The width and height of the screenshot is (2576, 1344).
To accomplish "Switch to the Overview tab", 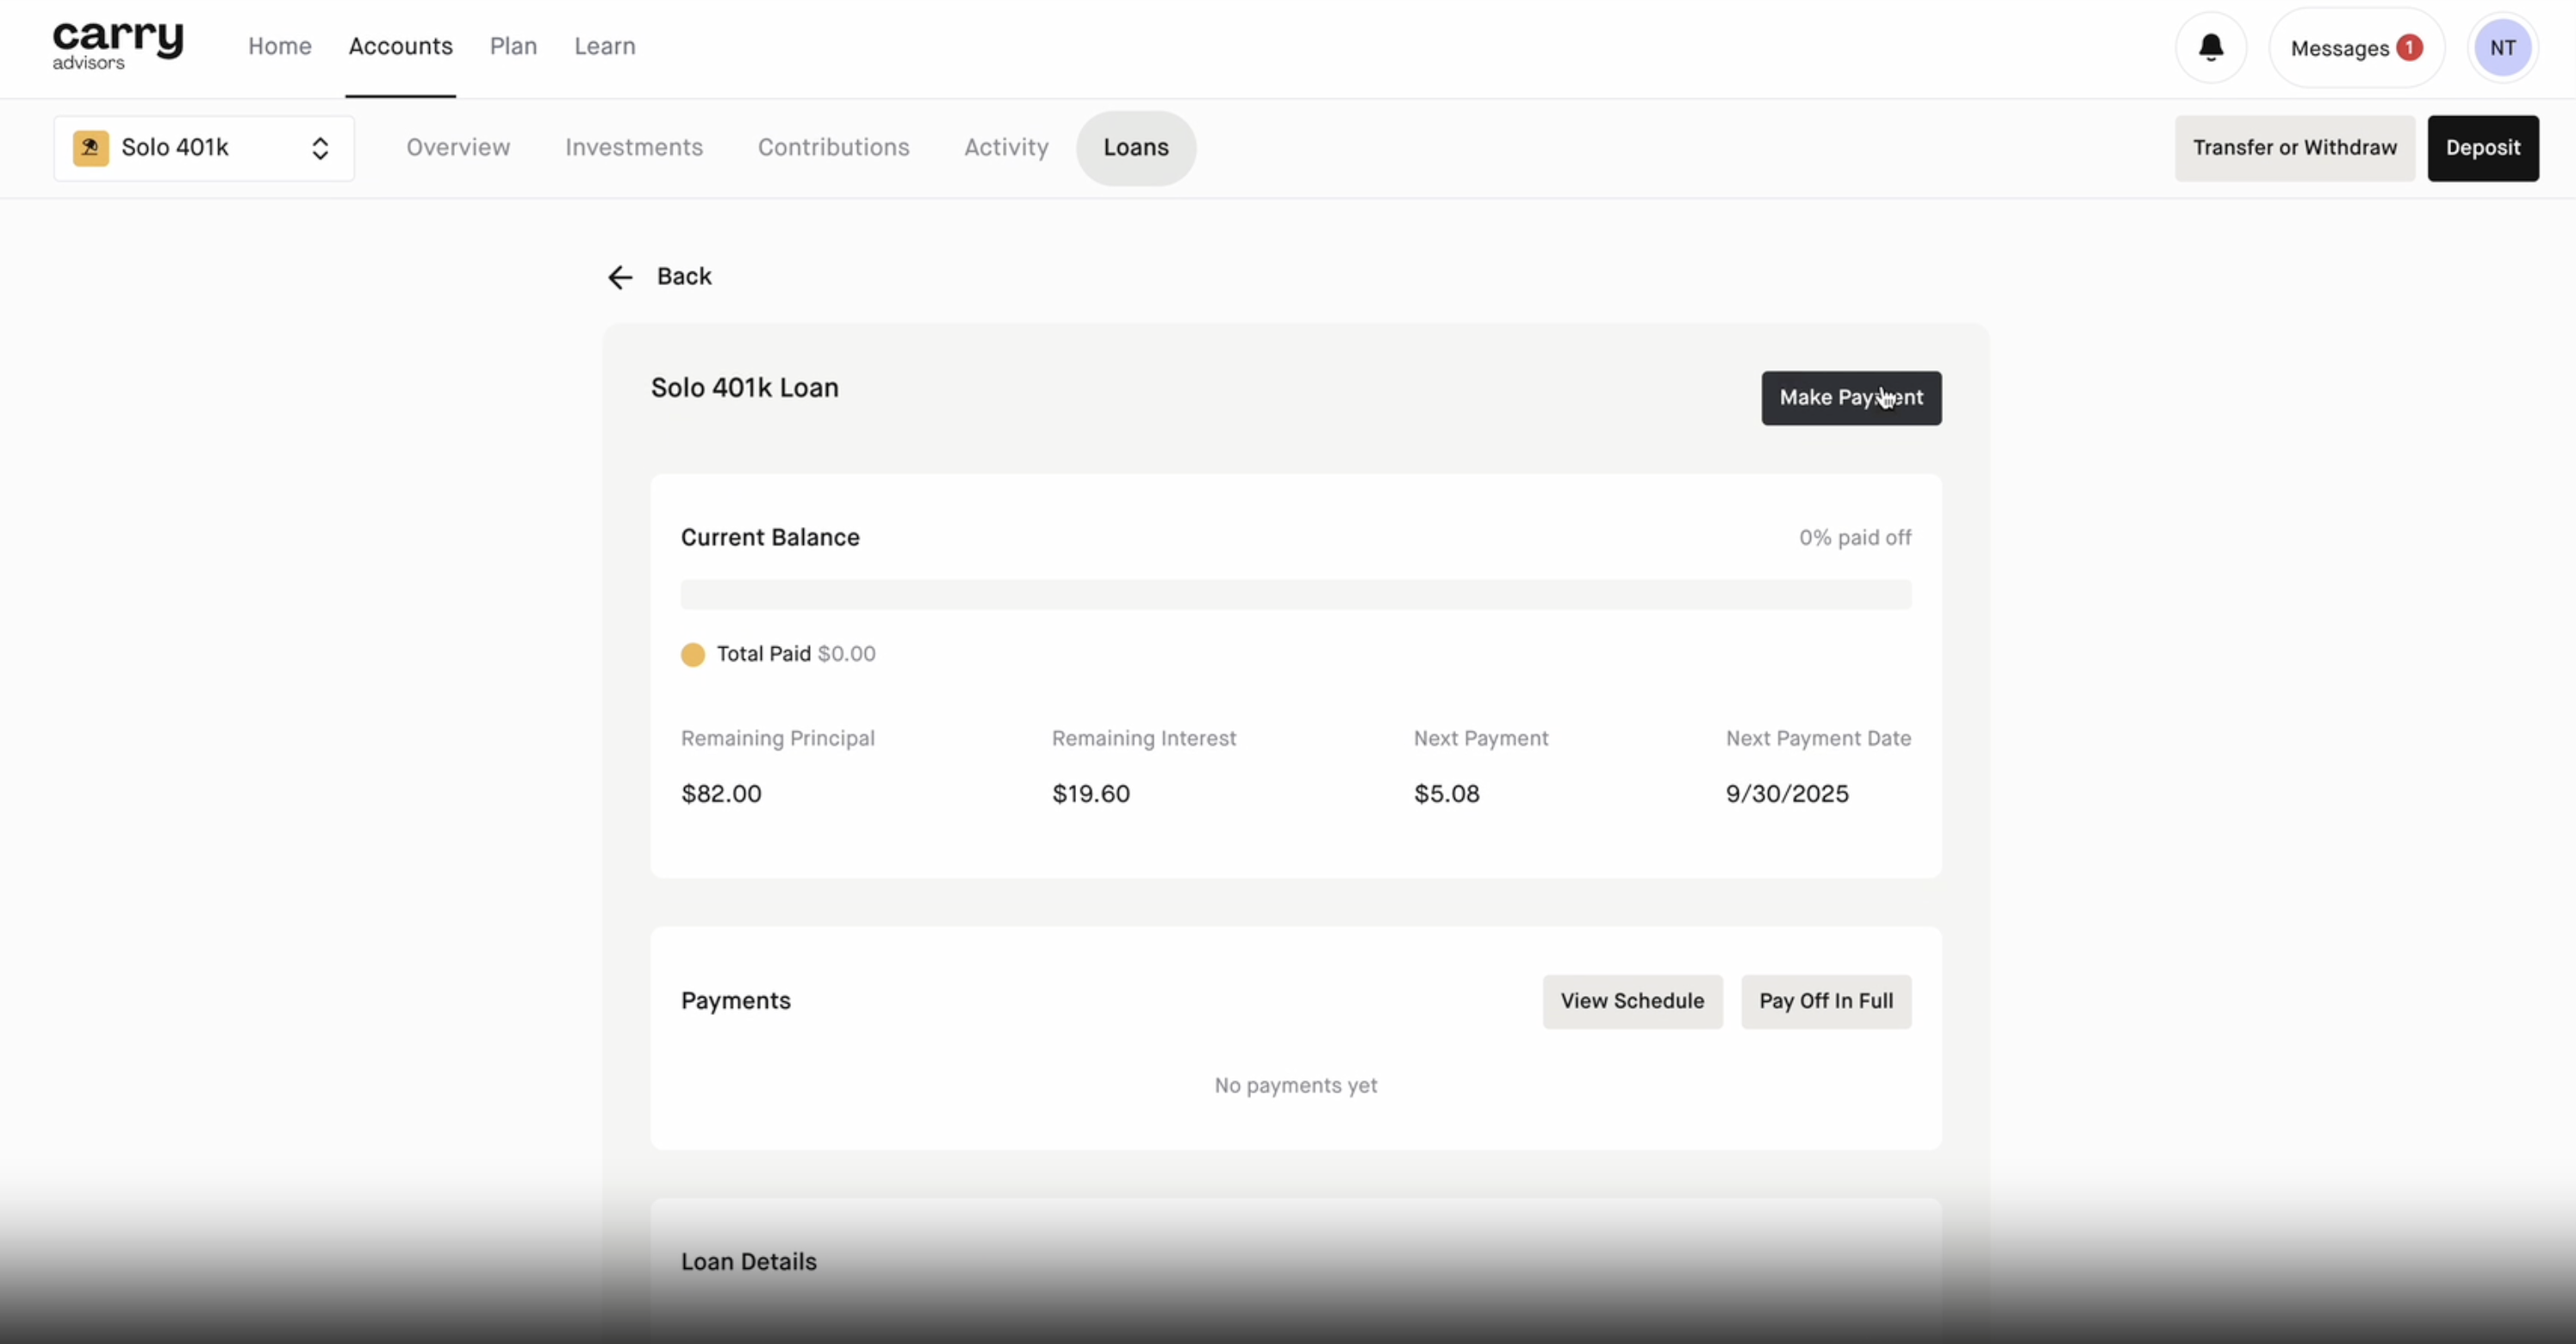I will point(458,147).
